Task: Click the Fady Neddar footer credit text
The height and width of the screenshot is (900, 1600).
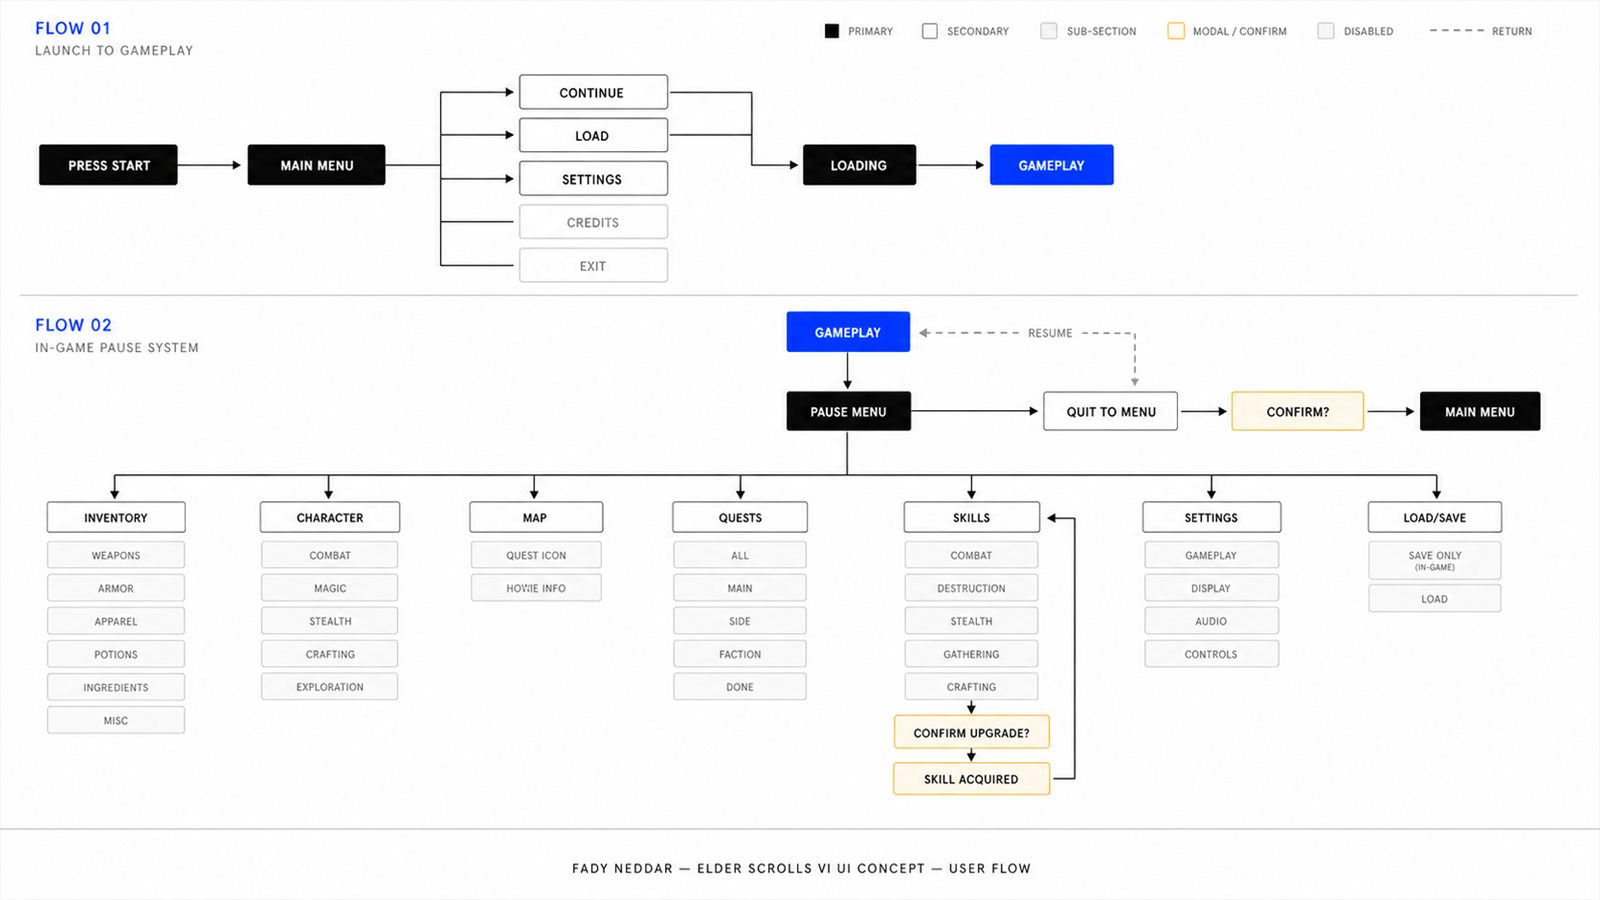Action: point(801,868)
